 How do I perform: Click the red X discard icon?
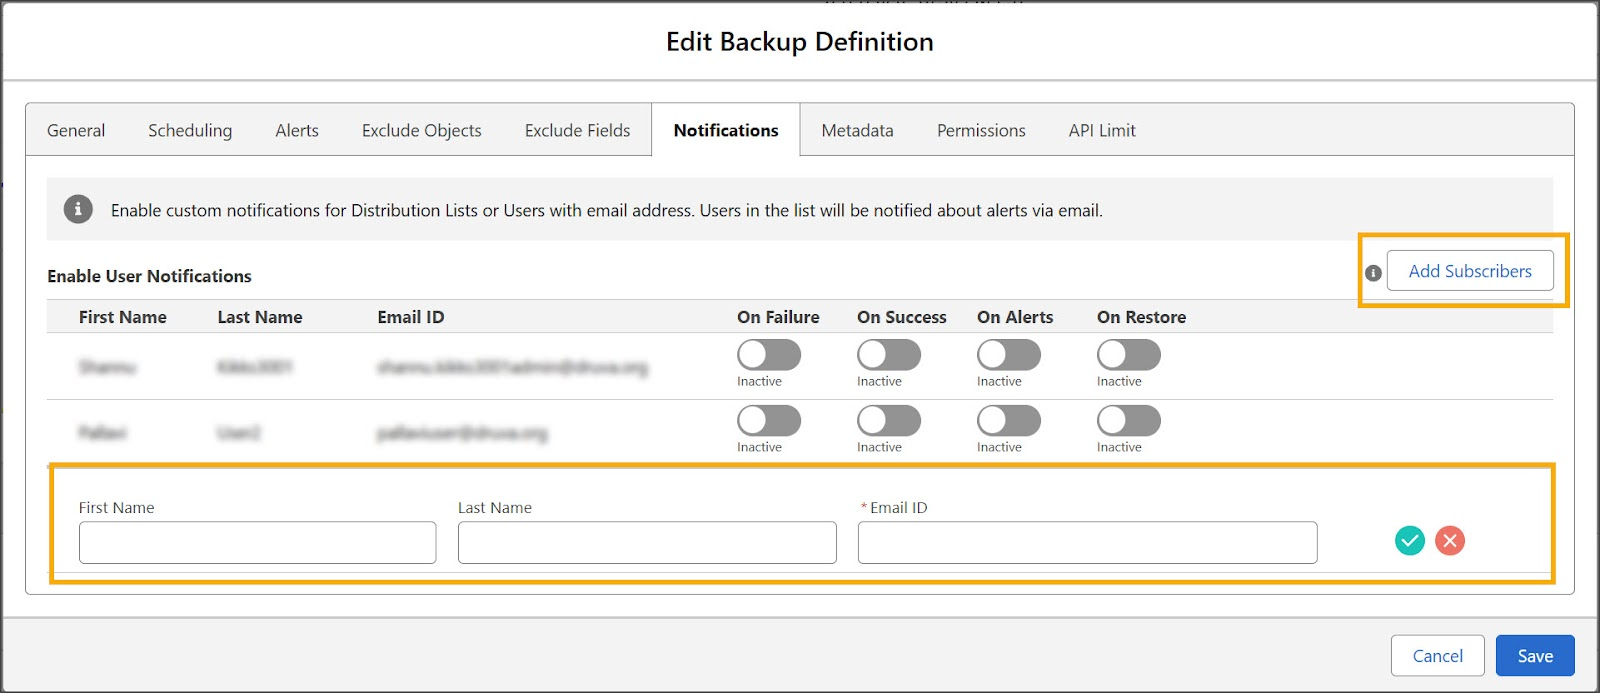click(1449, 541)
